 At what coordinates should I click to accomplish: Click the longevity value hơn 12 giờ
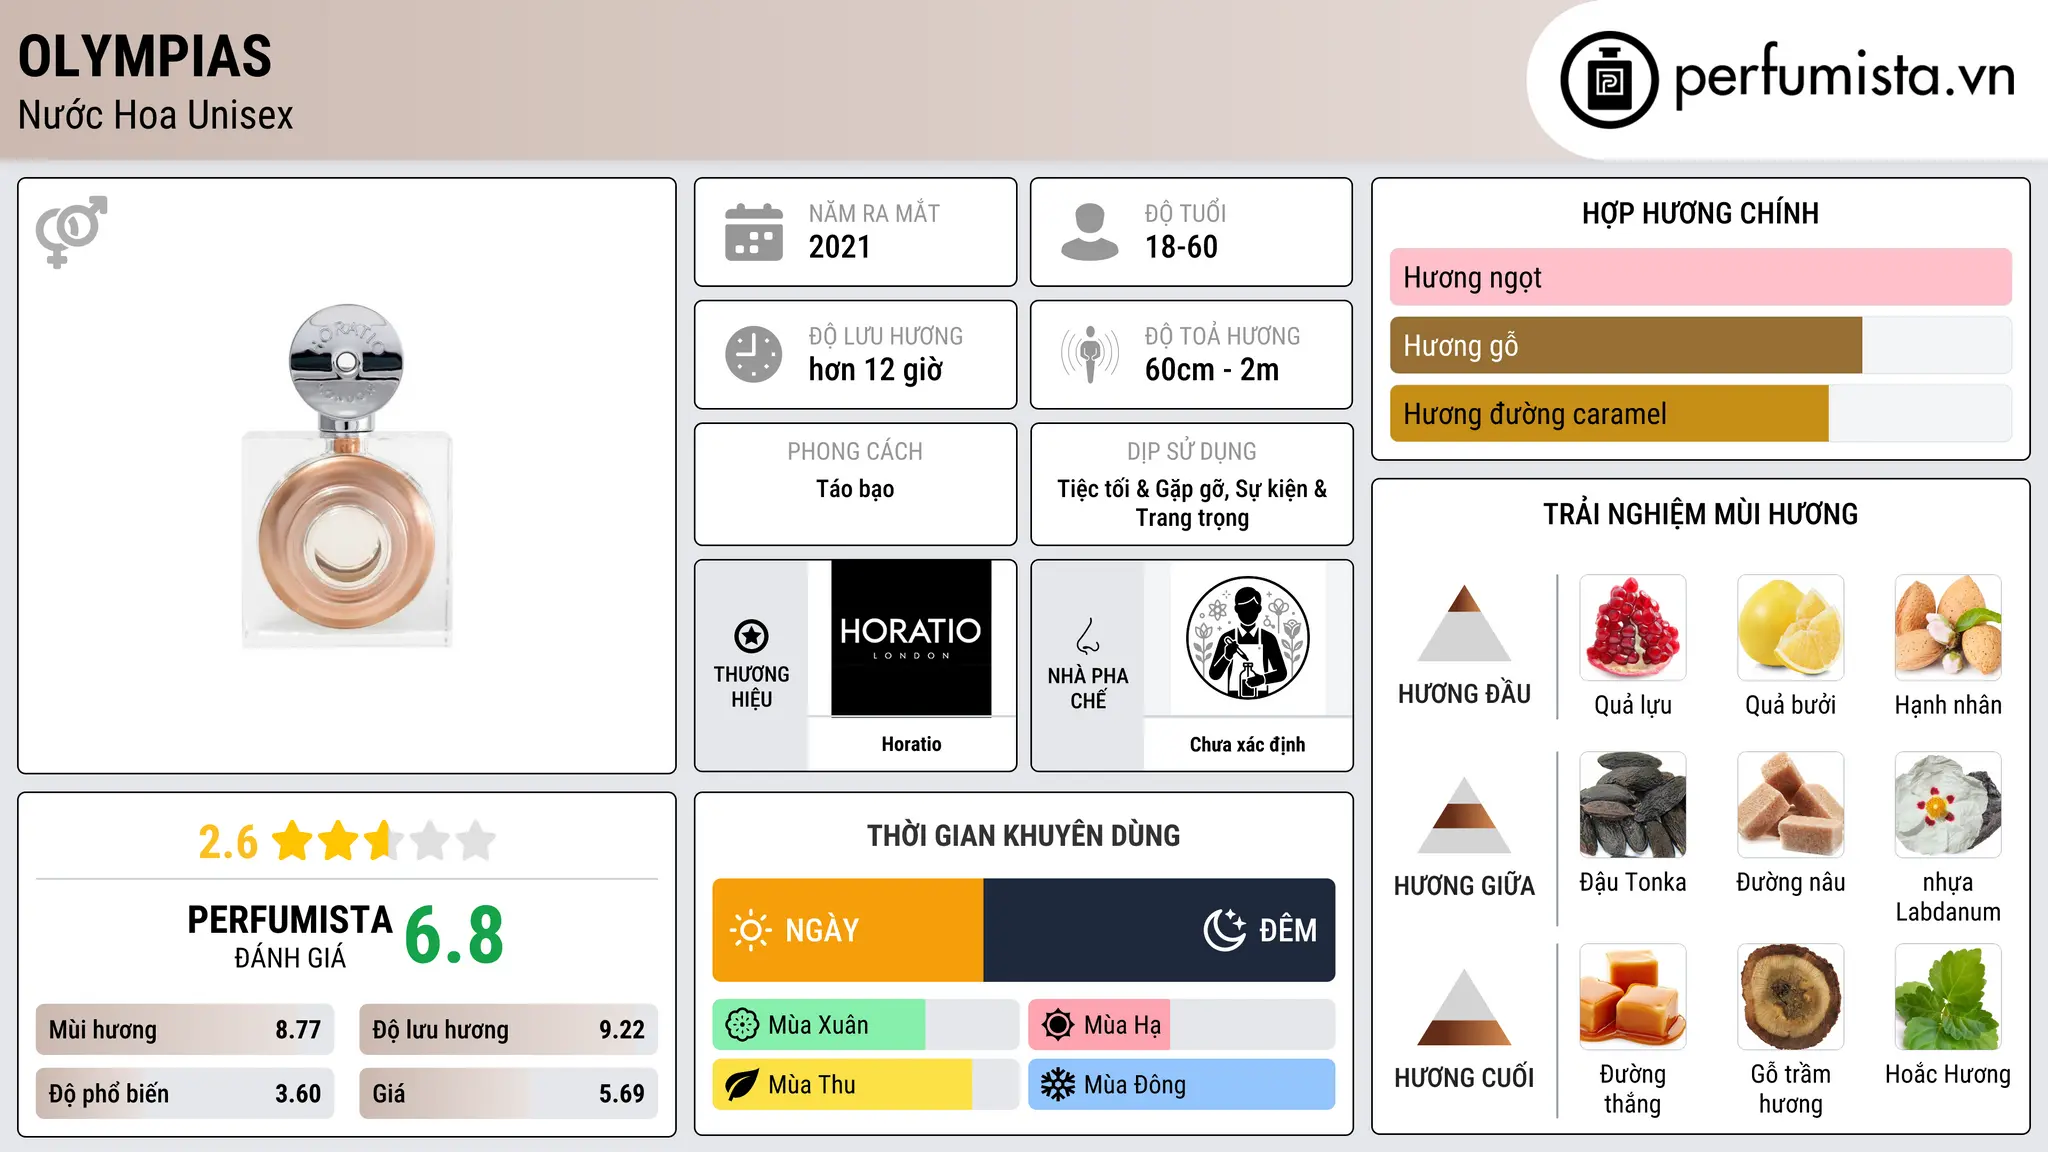click(876, 370)
